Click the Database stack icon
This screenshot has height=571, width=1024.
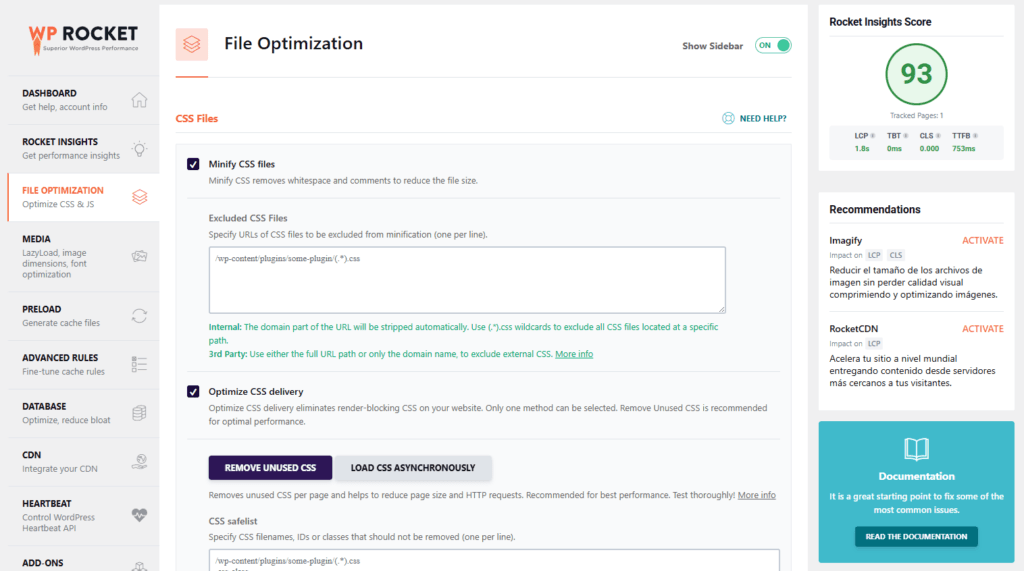139,413
